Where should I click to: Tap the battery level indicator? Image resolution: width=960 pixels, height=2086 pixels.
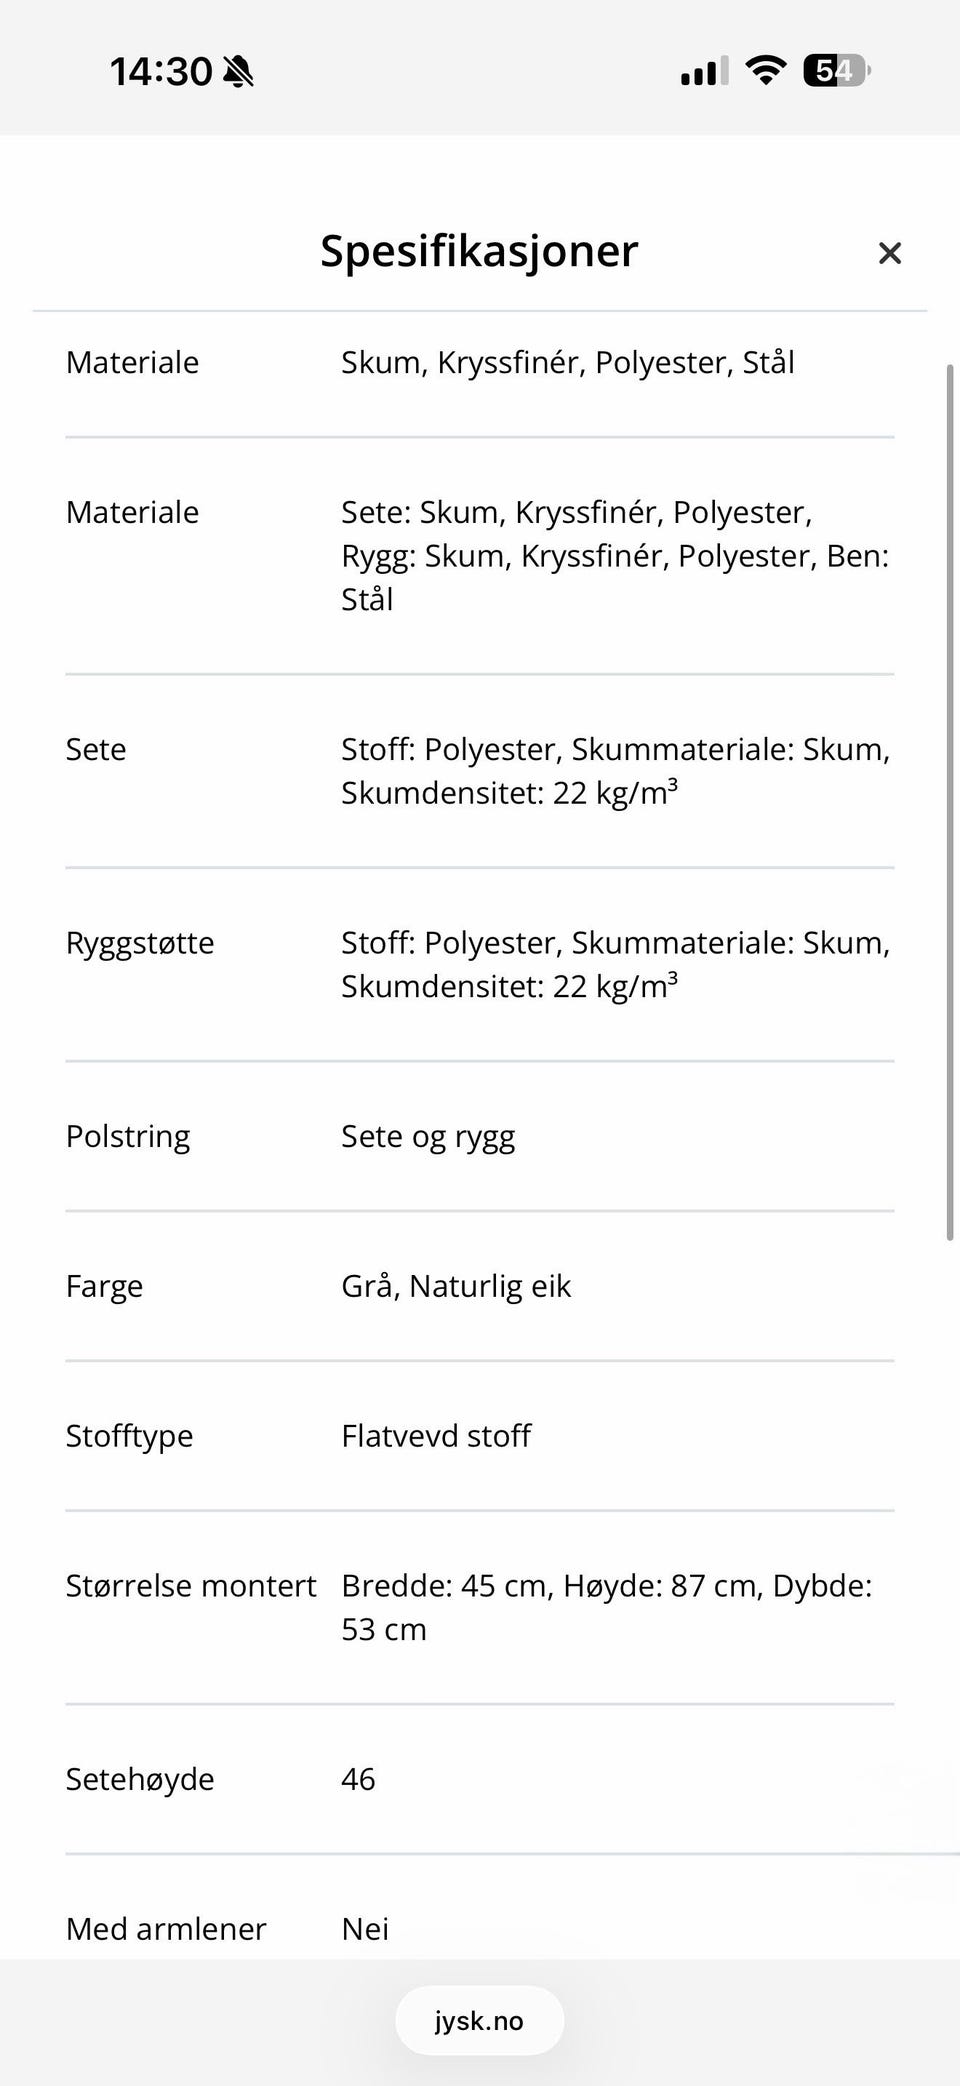click(x=836, y=71)
